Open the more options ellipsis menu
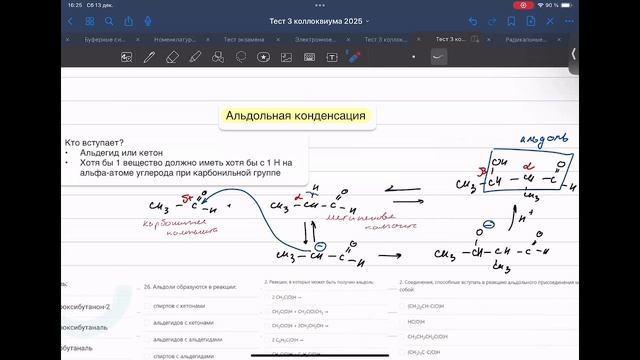The width and height of the screenshot is (640, 360). coord(569,21)
